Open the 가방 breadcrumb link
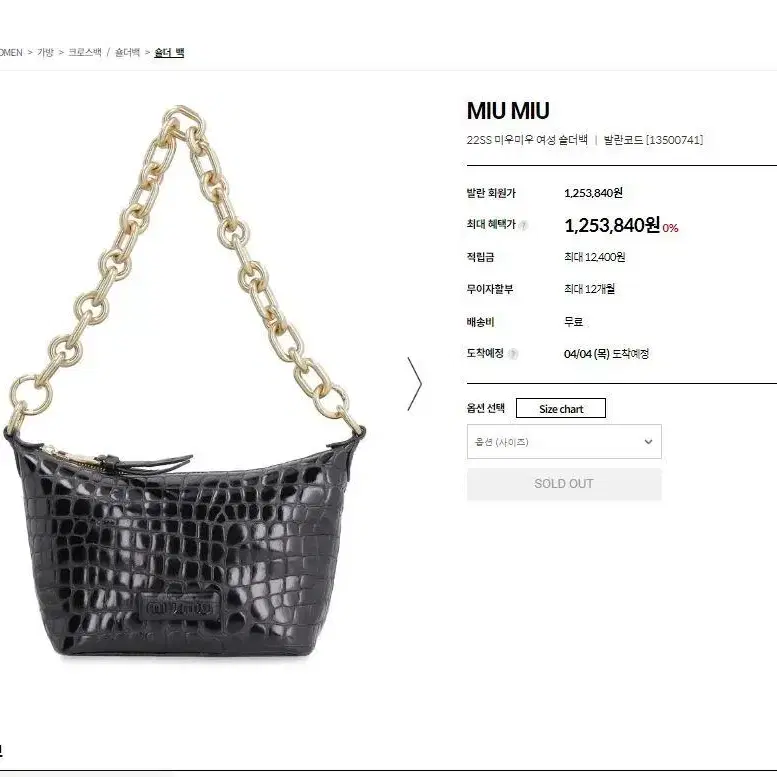 [x=46, y=53]
